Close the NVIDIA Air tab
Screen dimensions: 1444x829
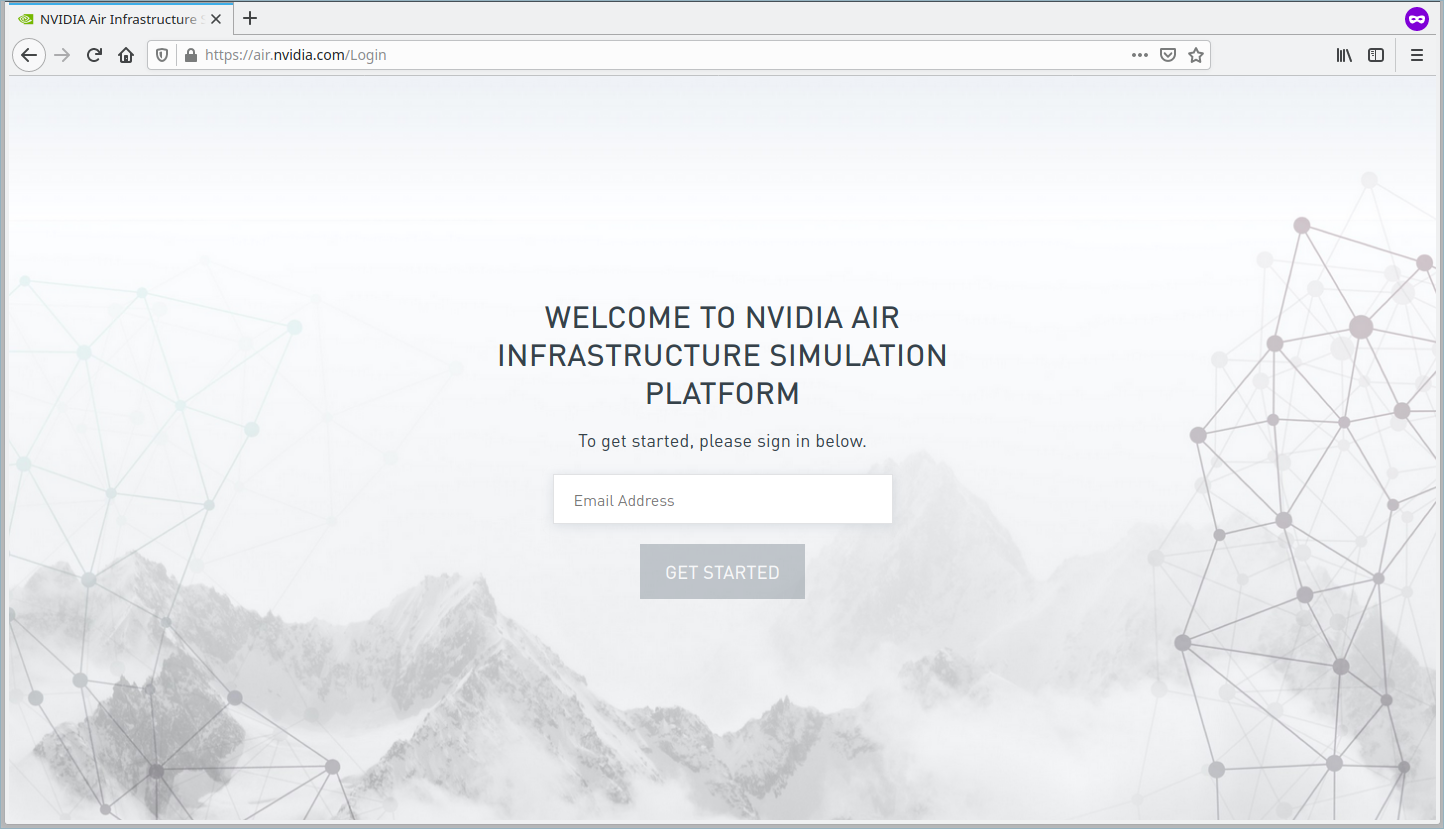(x=216, y=19)
